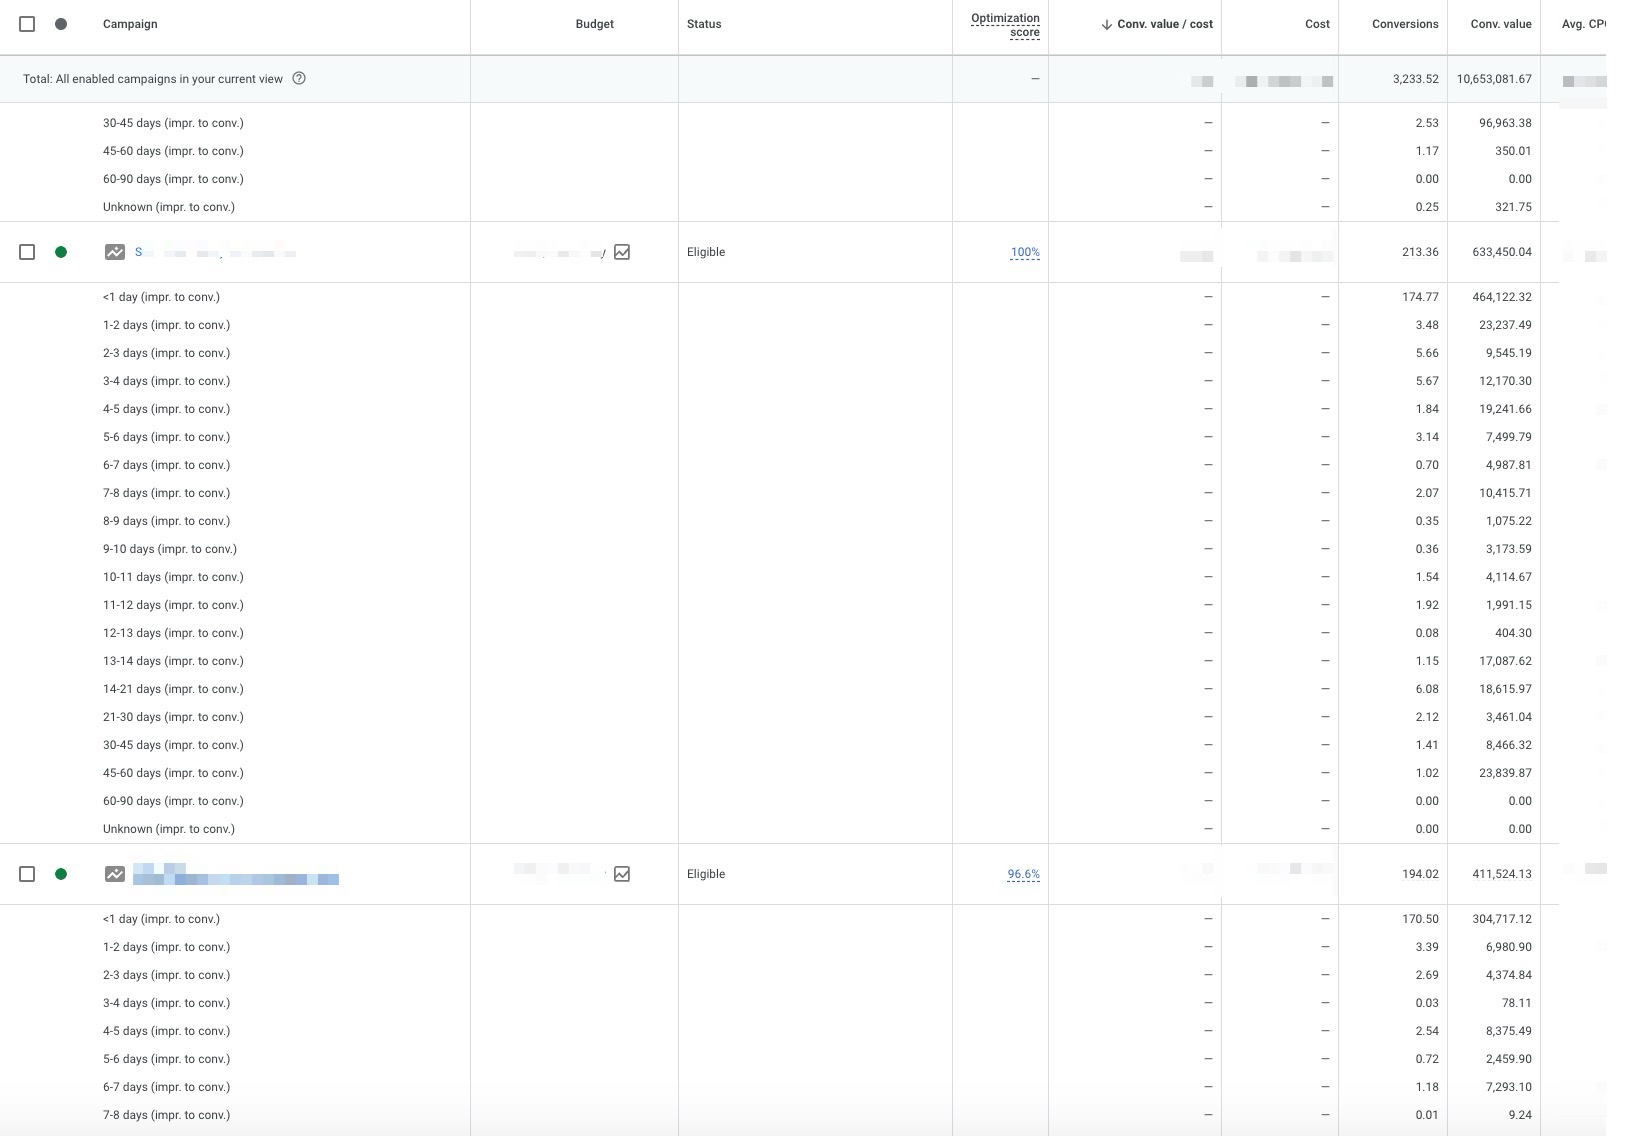Click campaign type icon in 411,524.13 row
Screen dimensions: 1640x1136
(x=115, y=874)
